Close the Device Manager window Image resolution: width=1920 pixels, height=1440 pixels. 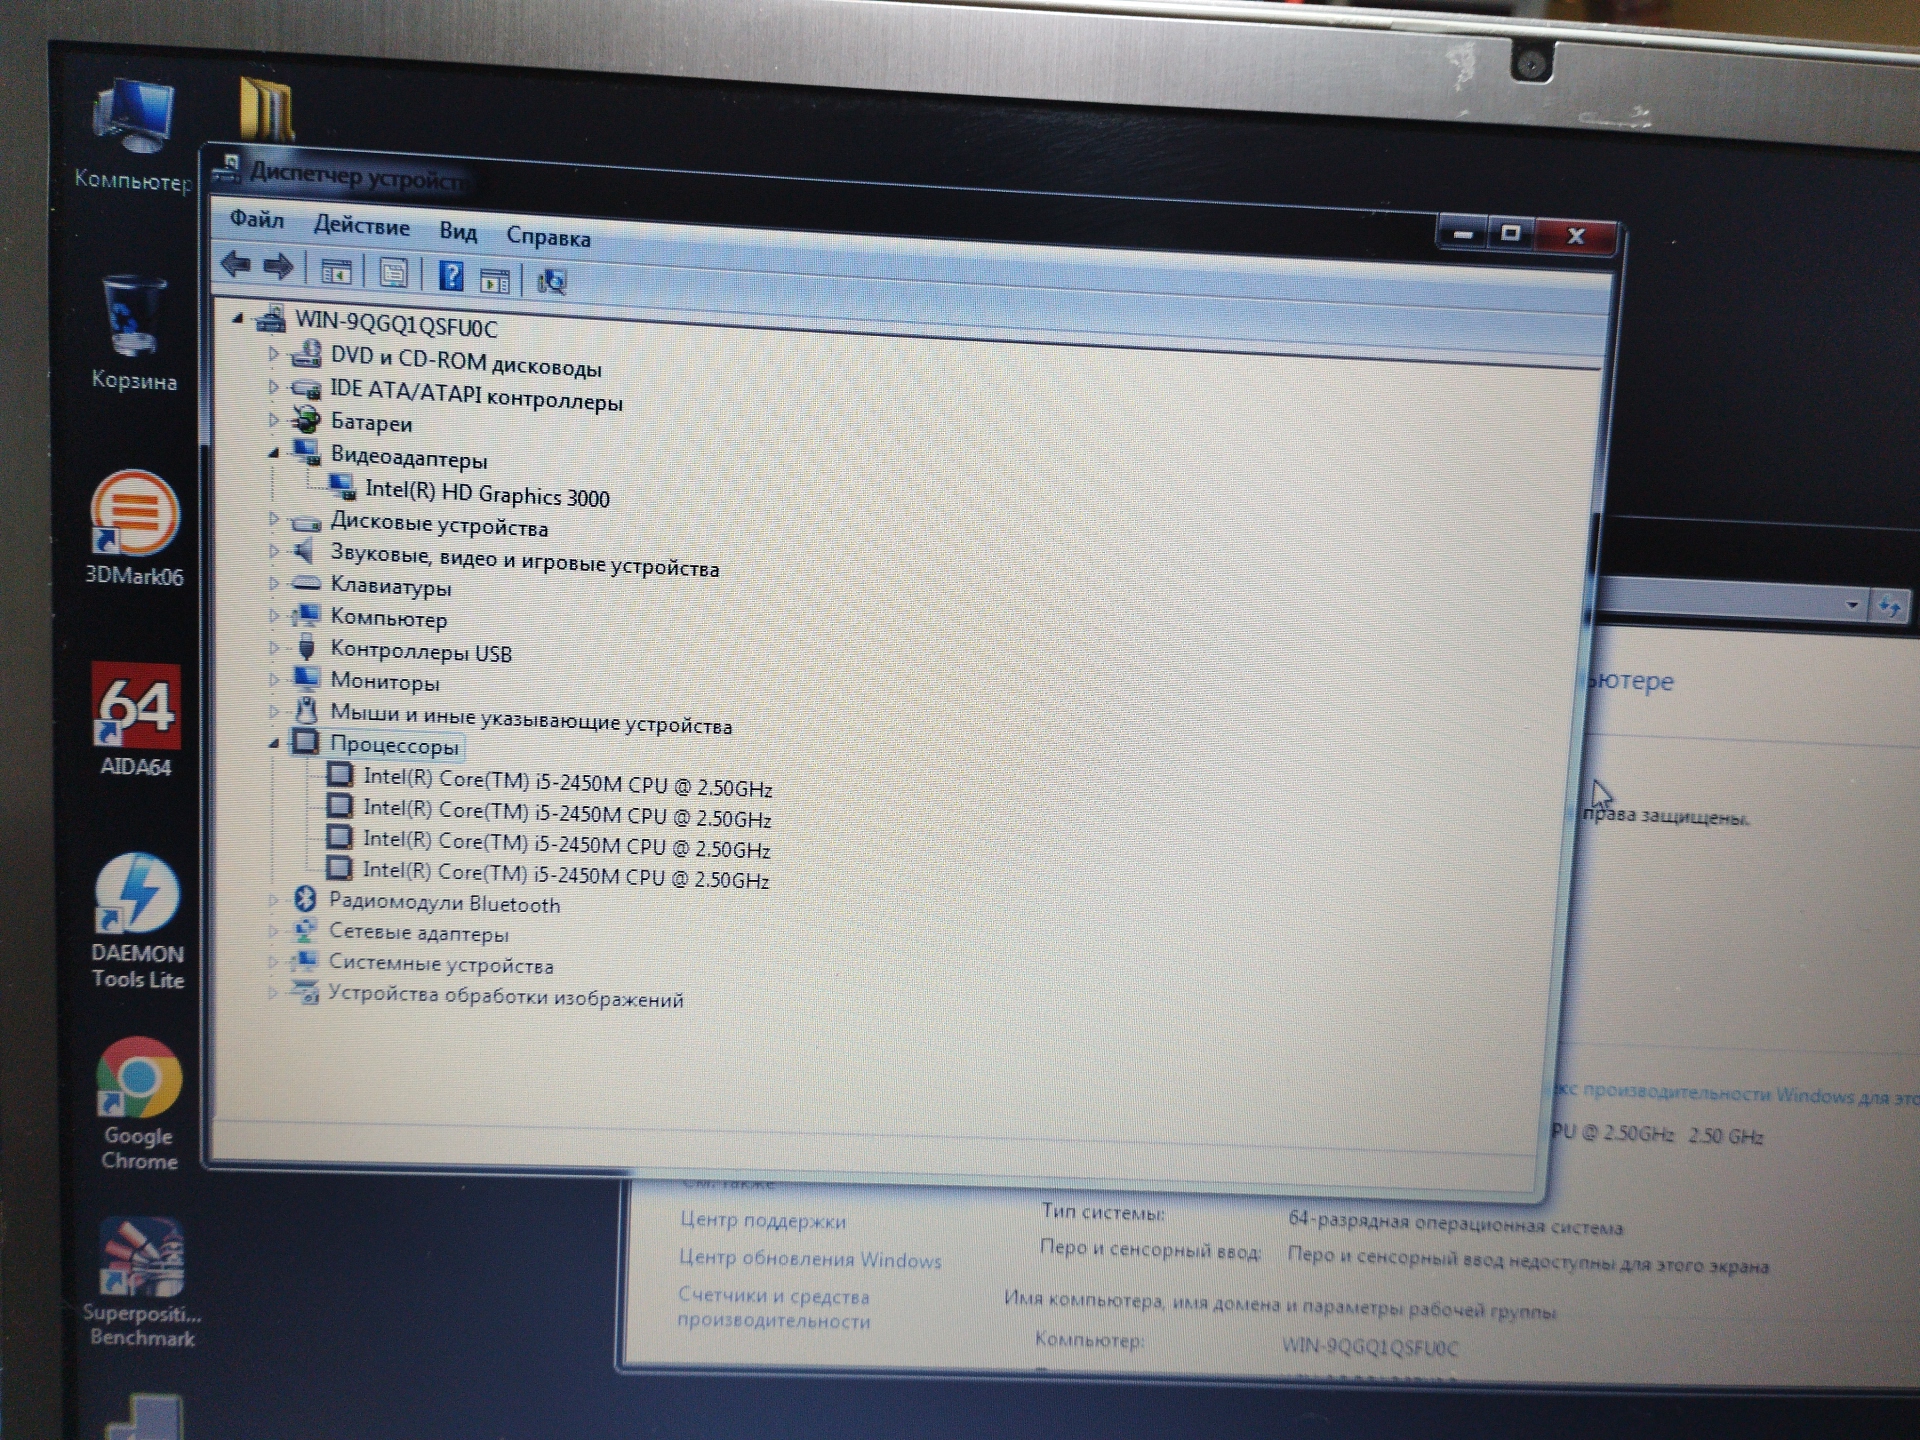tap(1576, 236)
